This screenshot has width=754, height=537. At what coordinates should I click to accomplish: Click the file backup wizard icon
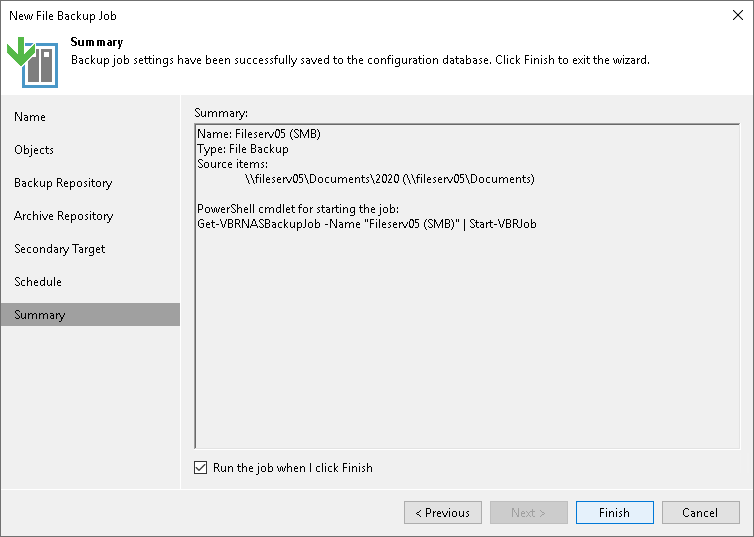point(32,62)
